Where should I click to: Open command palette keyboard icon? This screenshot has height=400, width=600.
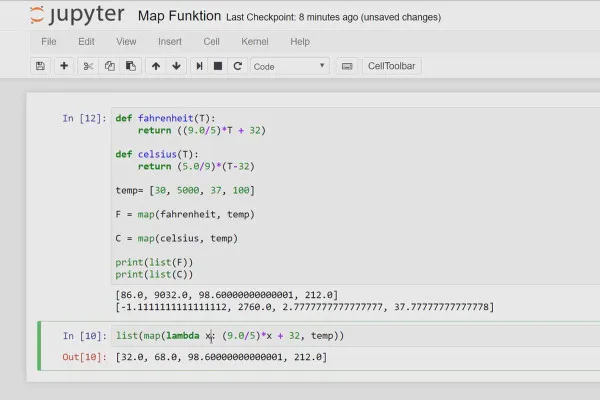tap(347, 66)
